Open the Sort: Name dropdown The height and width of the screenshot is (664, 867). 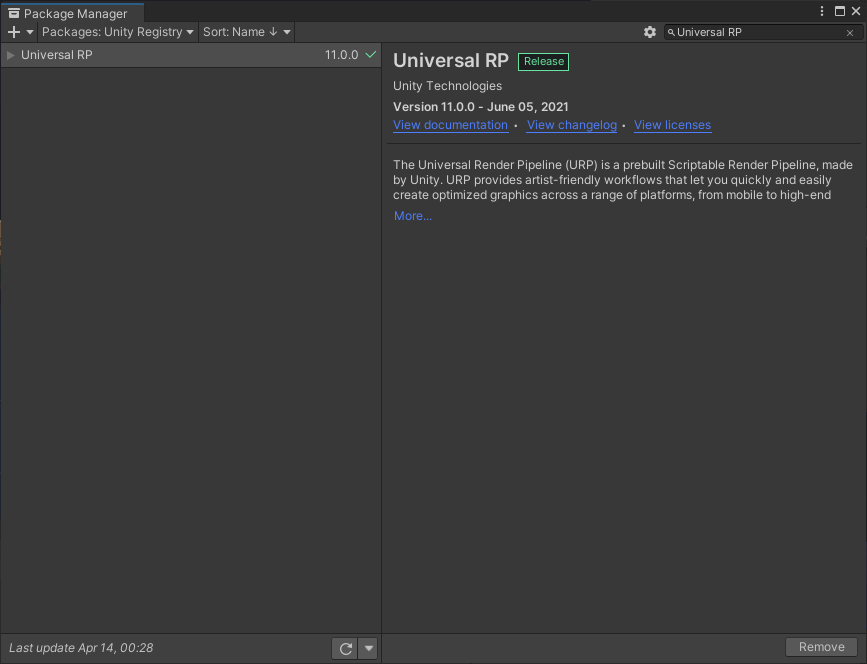tap(247, 32)
